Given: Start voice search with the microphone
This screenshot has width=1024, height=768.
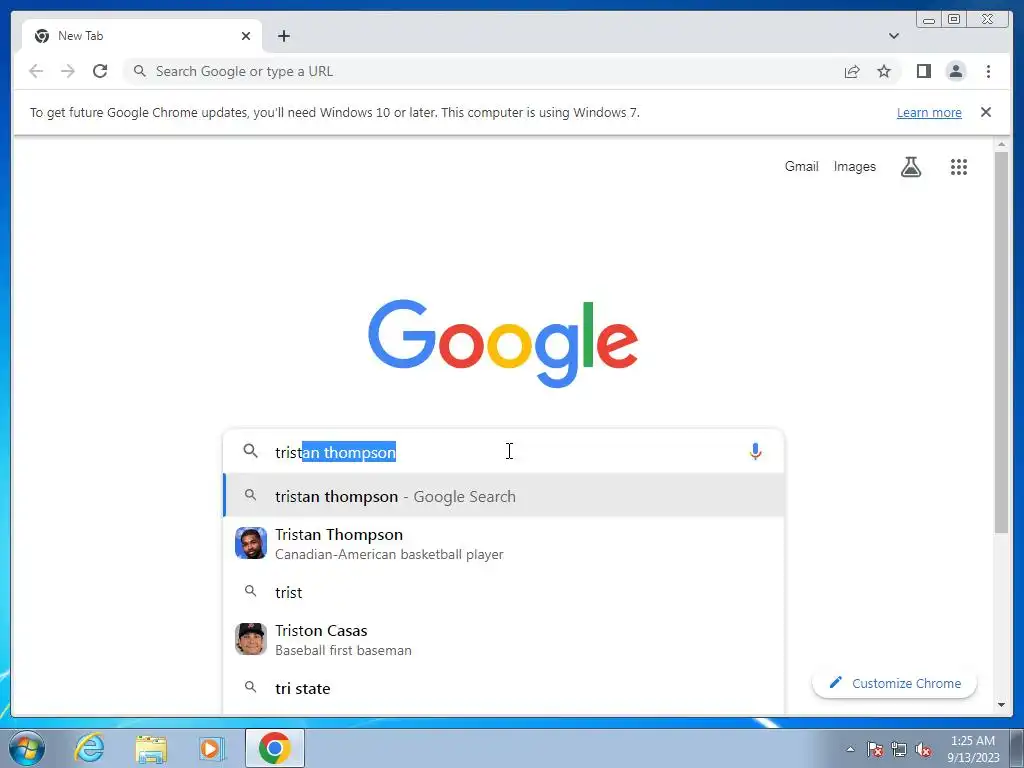Looking at the screenshot, I should pyautogui.click(x=756, y=451).
